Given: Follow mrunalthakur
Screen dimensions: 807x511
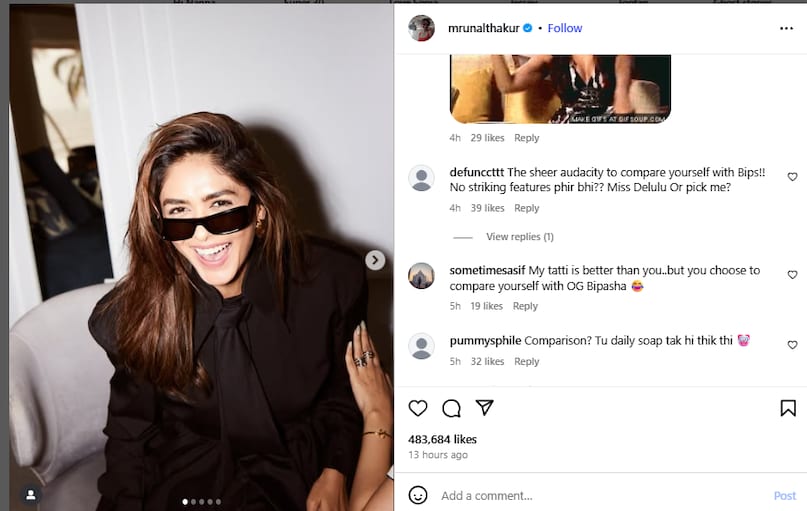Looking at the screenshot, I should click(565, 28).
